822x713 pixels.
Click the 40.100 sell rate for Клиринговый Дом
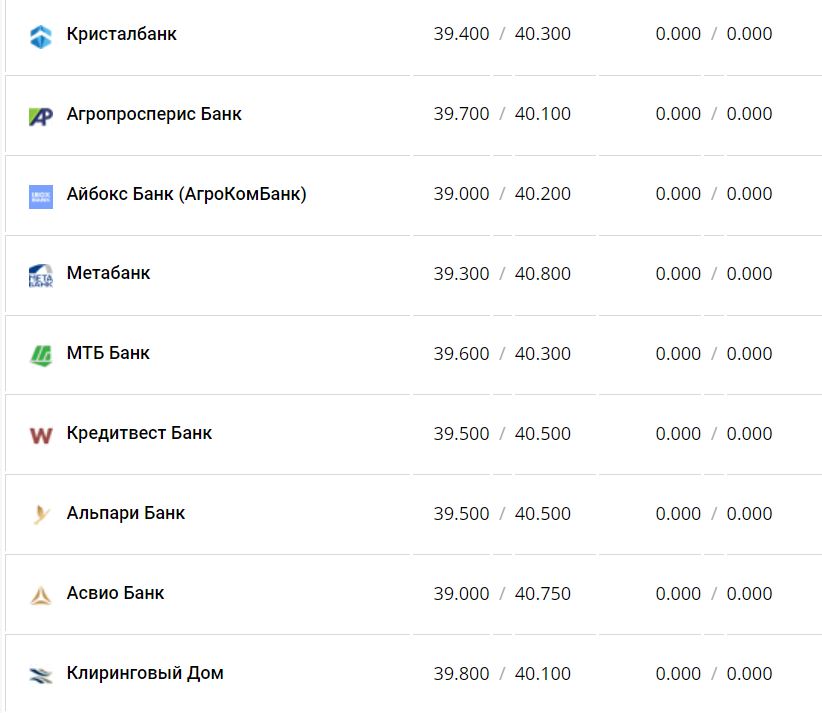(x=543, y=673)
